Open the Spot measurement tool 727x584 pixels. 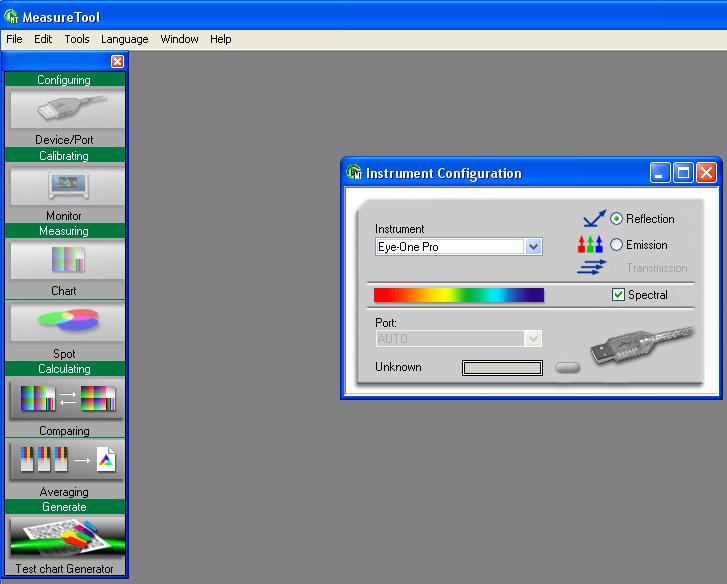point(67,321)
